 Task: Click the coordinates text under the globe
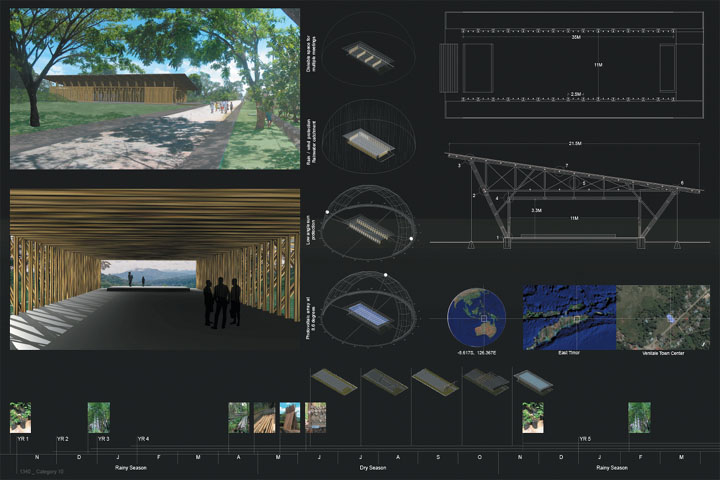(476, 352)
